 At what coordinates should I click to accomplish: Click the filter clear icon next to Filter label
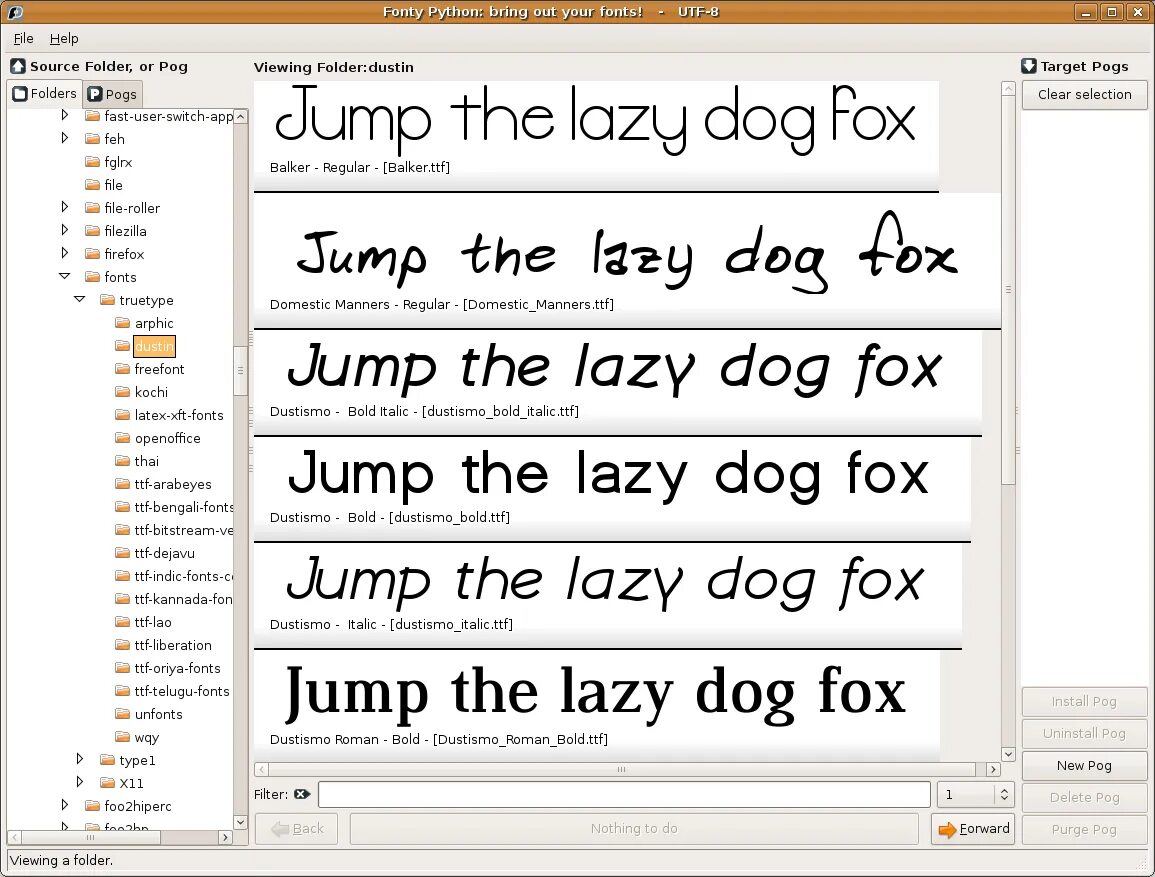click(x=301, y=794)
